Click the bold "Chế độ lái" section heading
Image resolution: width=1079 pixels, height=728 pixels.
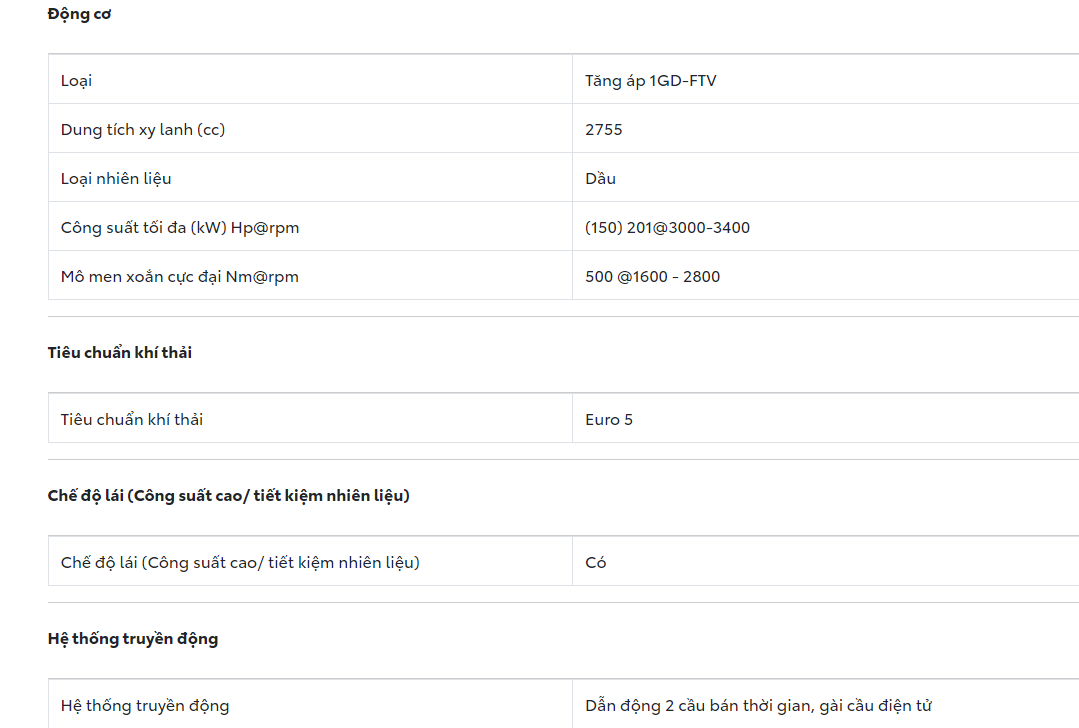228,496
